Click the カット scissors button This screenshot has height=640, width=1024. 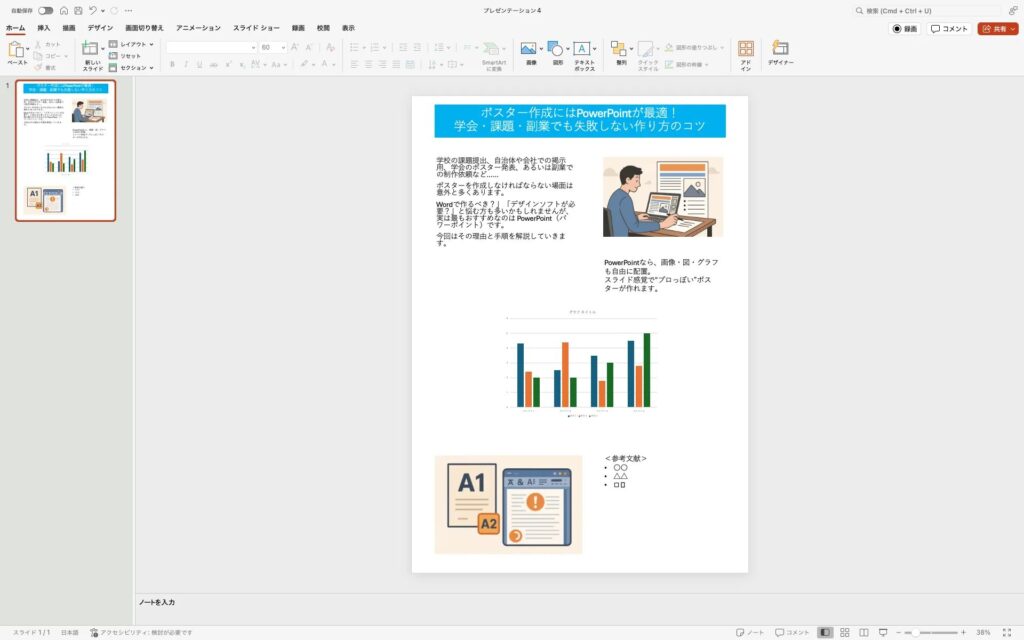coord(48,44)
